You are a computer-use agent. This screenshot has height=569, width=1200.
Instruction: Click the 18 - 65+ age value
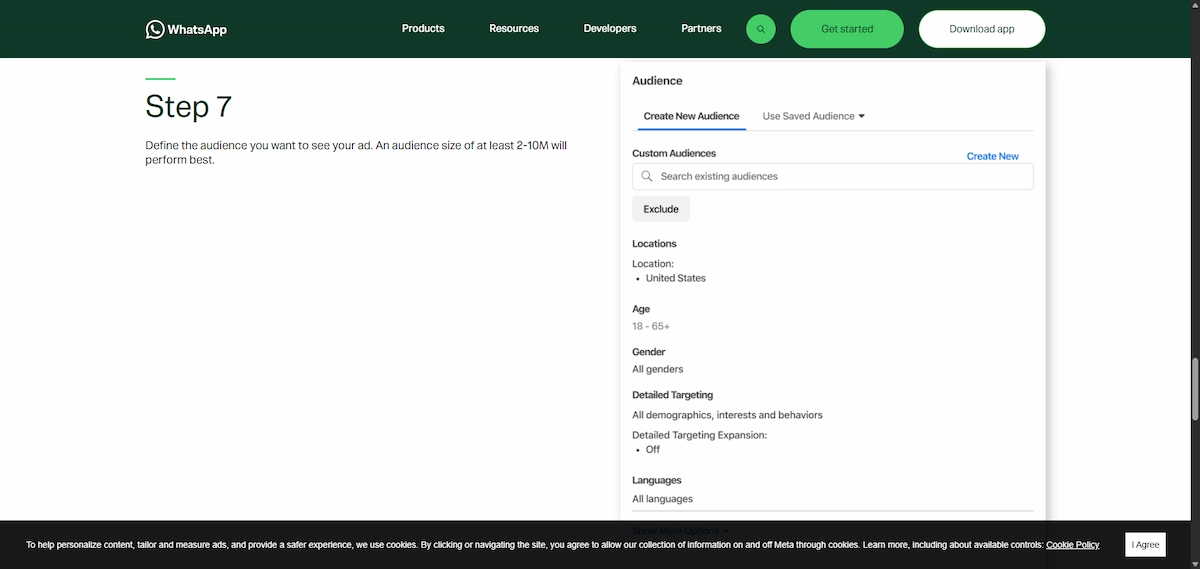(651, 326)
